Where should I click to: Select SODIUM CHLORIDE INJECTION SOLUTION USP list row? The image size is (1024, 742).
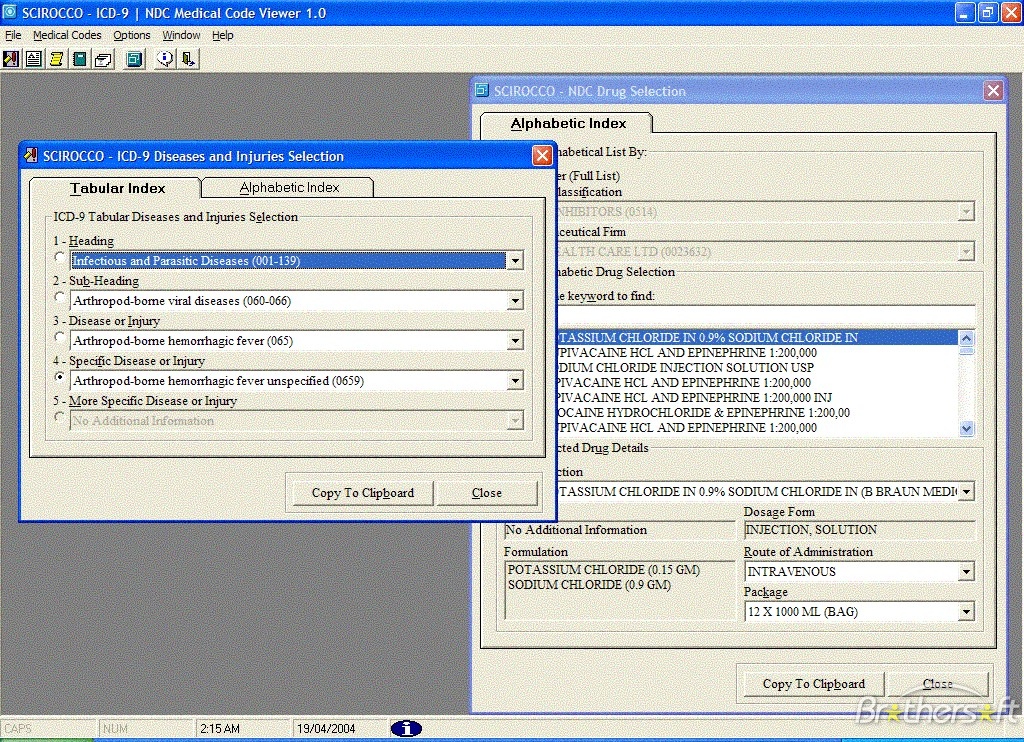(756, 368)
